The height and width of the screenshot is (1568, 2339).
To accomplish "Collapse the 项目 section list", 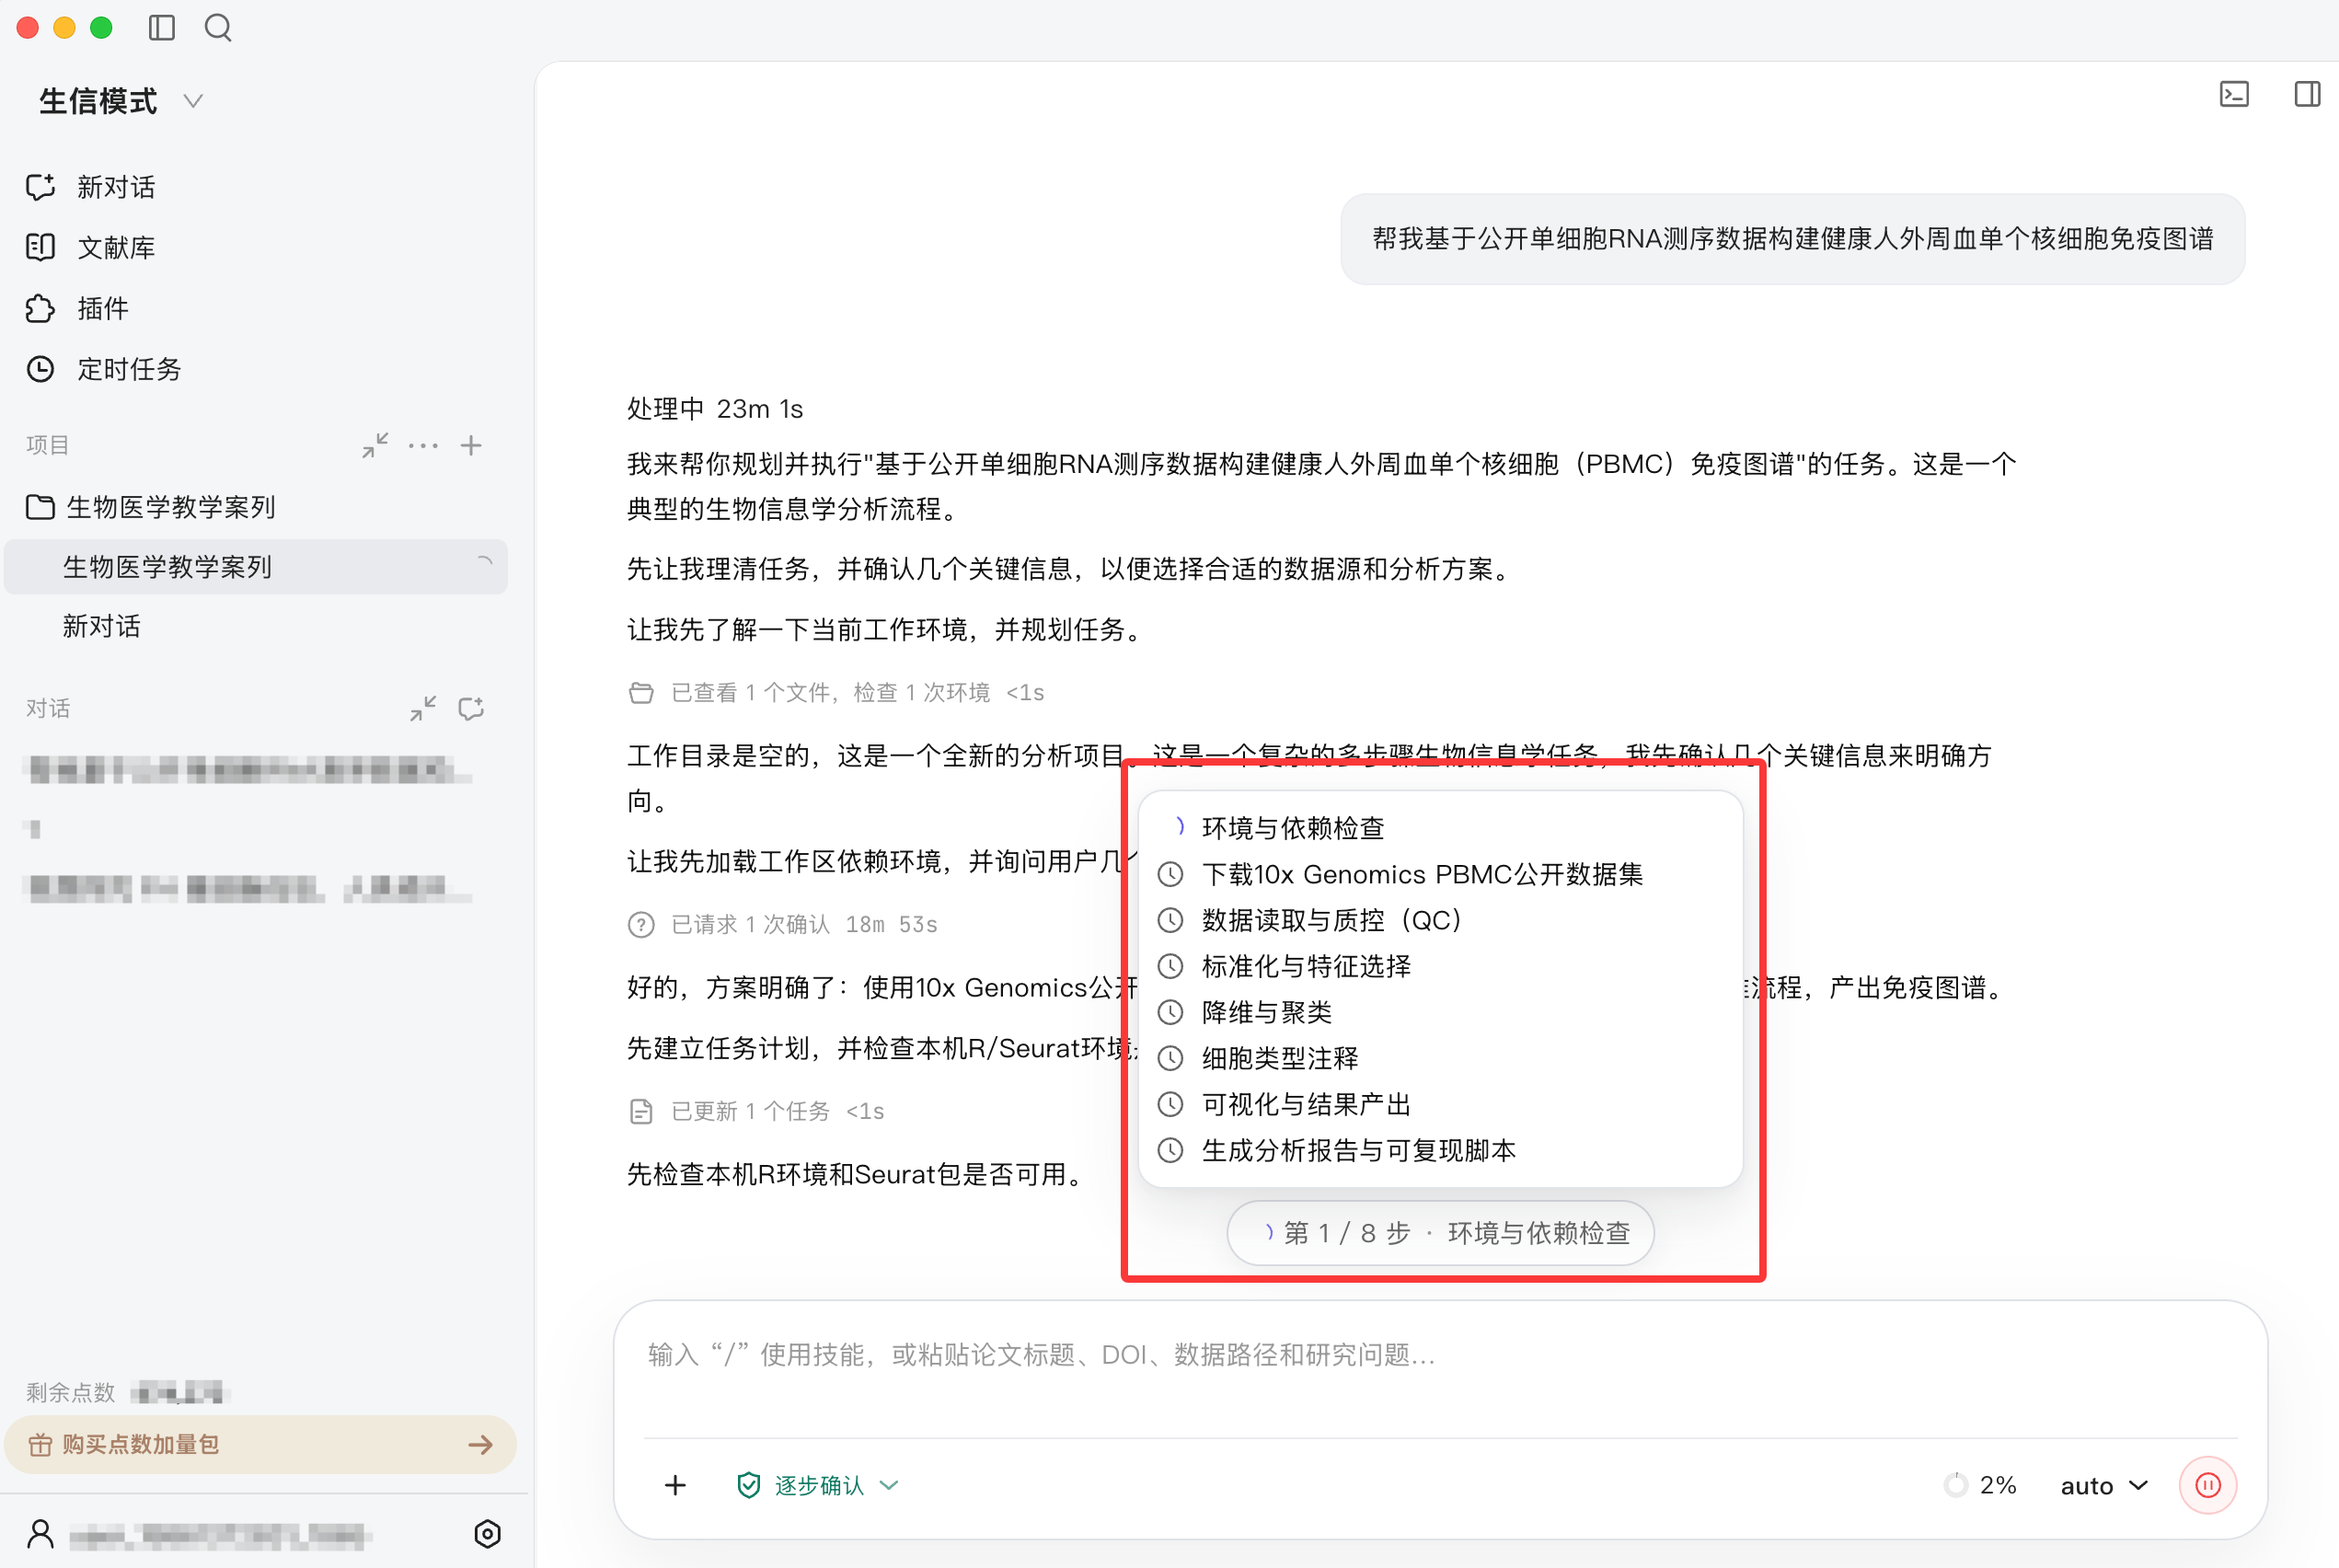I will pyautogui.click(x=375, y=445).
